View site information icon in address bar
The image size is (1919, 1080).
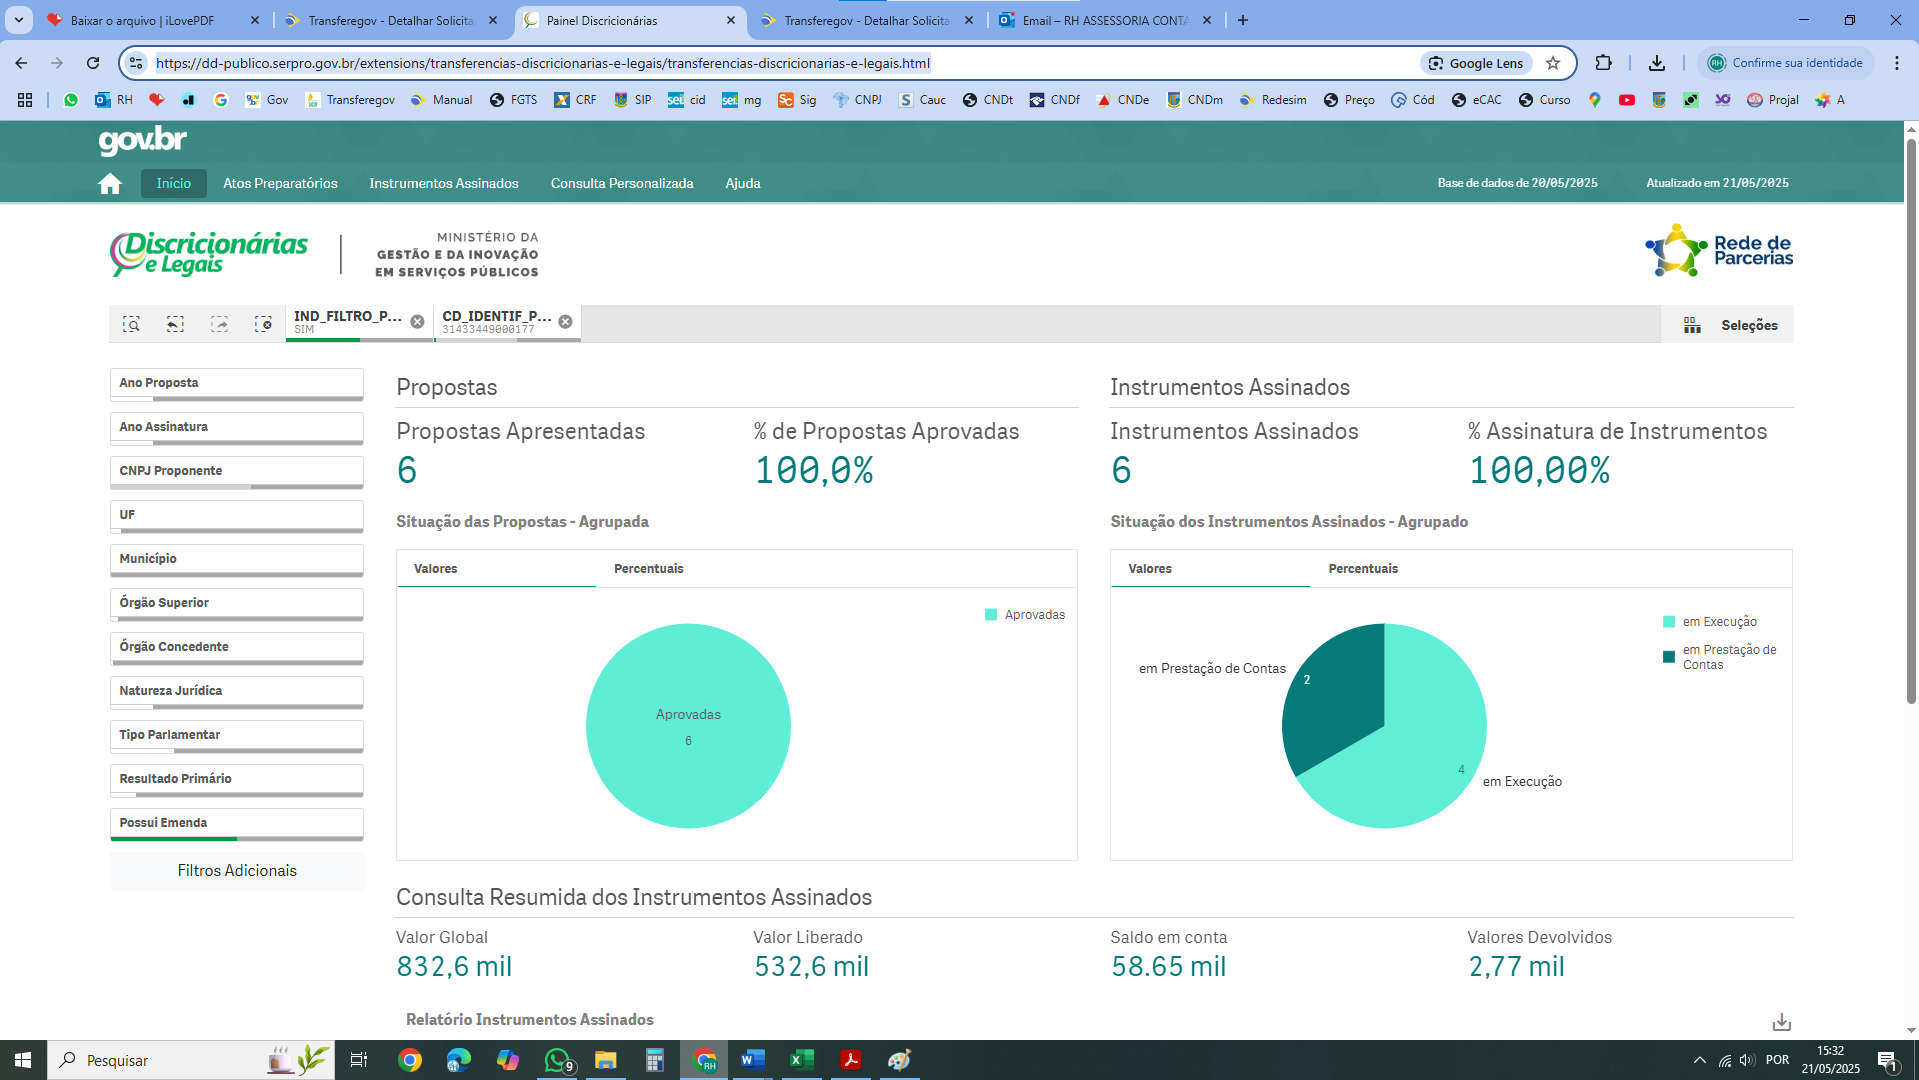point(136,63)
